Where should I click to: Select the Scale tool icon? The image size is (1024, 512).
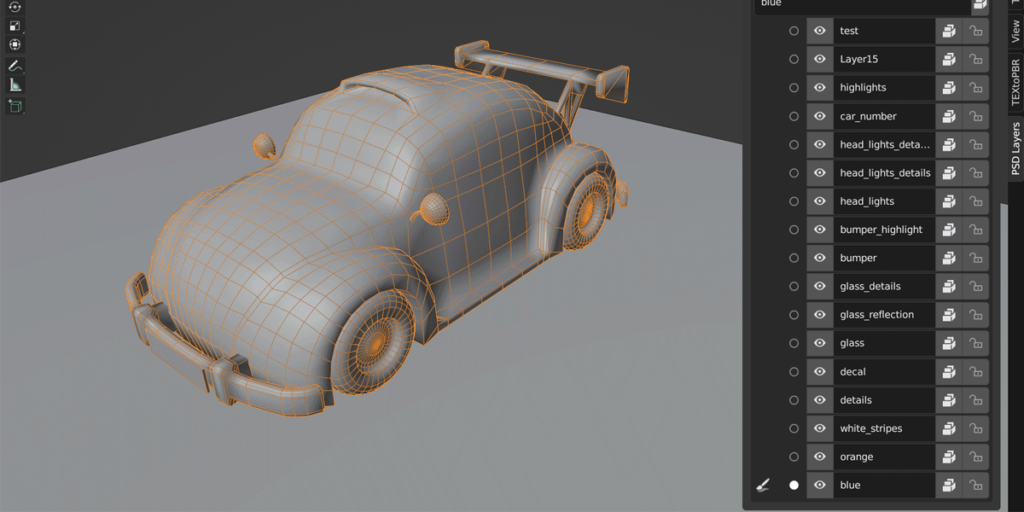pos(15,26)
